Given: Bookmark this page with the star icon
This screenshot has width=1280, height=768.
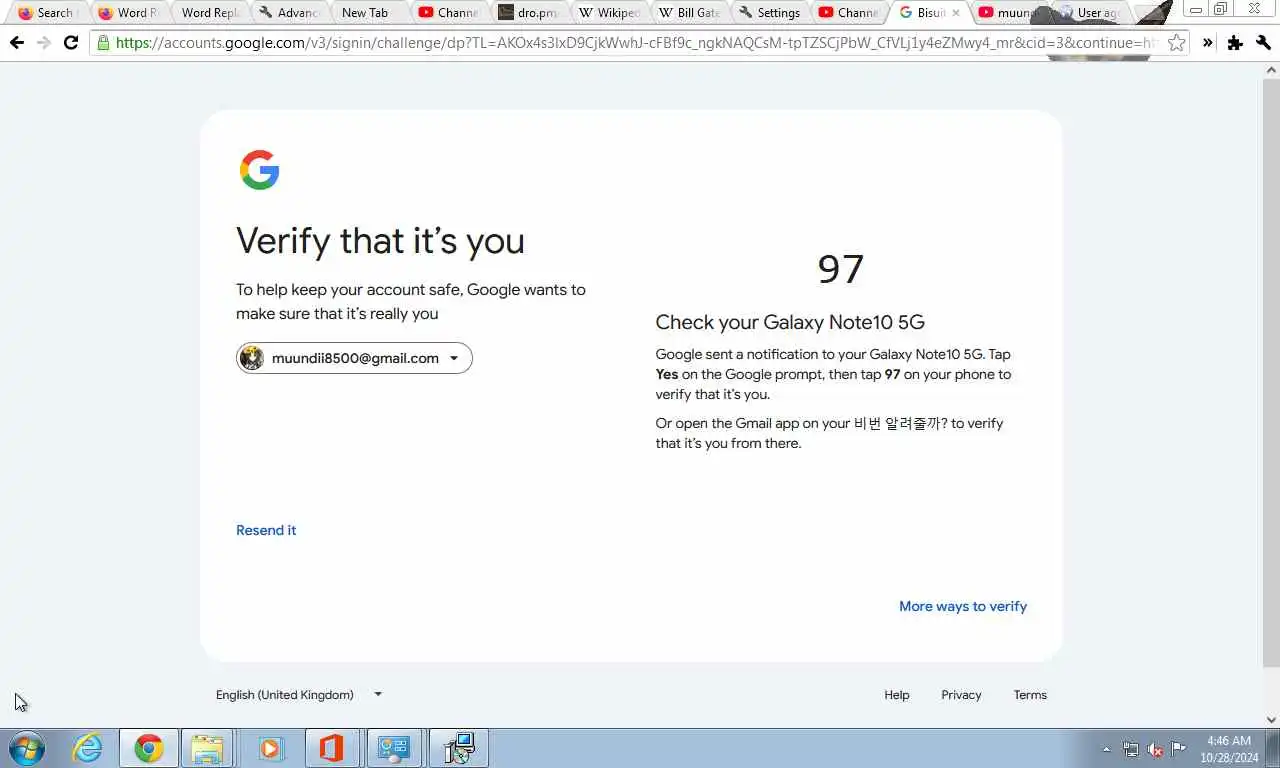Looking at the screenshot, I should [x=1177, y=43].
